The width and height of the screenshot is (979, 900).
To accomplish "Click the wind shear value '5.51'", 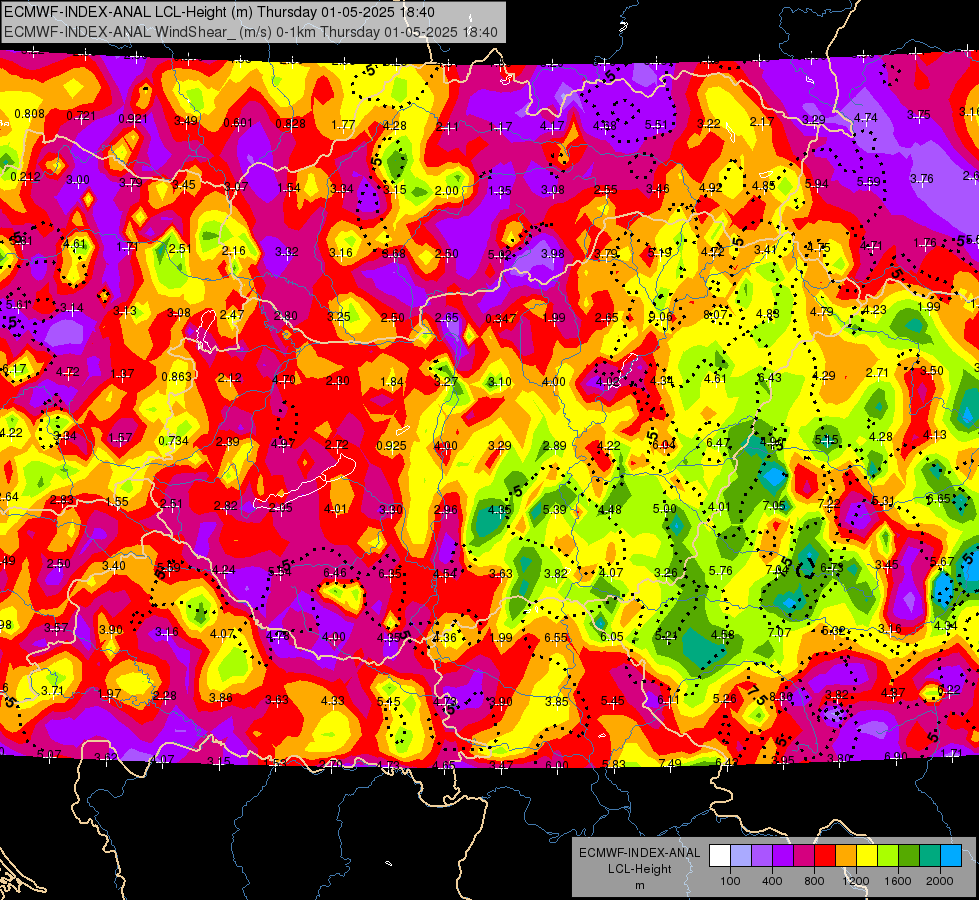I will [x=656, y=124].
